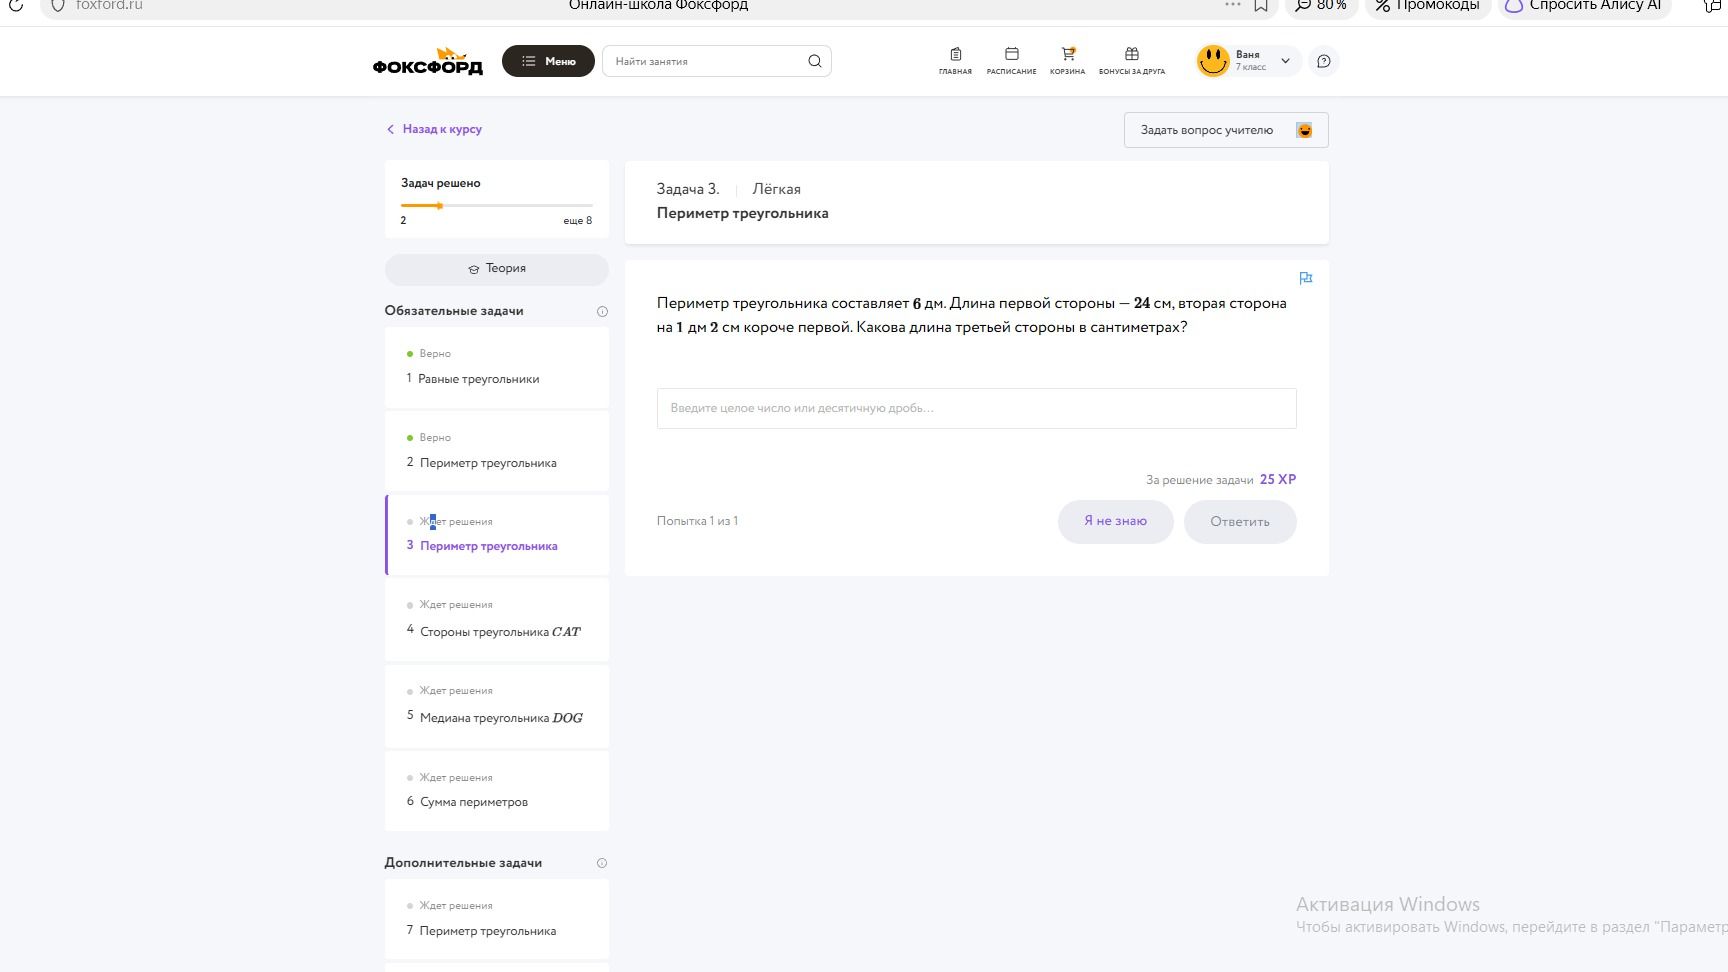The image size is (1728, 972).
Task: Click the flag report icon
Action: coord(1305,278)
